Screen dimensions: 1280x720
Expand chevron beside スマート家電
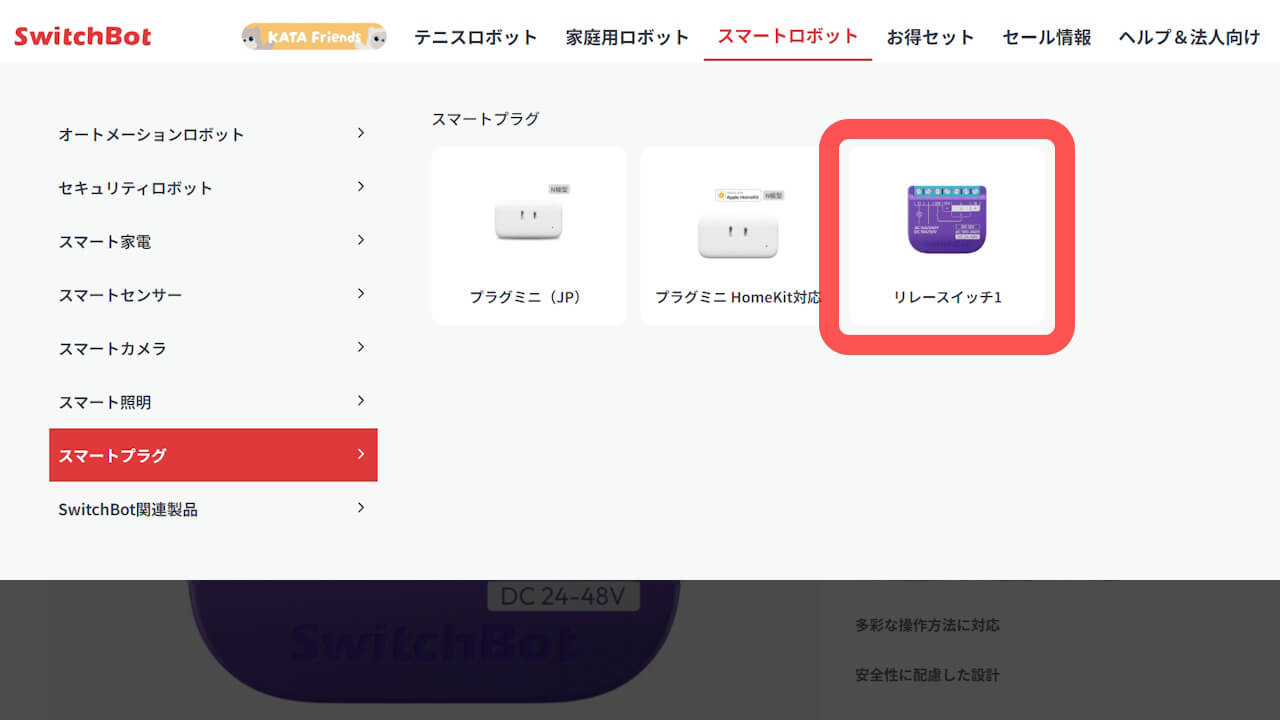[x=361, y=240]
